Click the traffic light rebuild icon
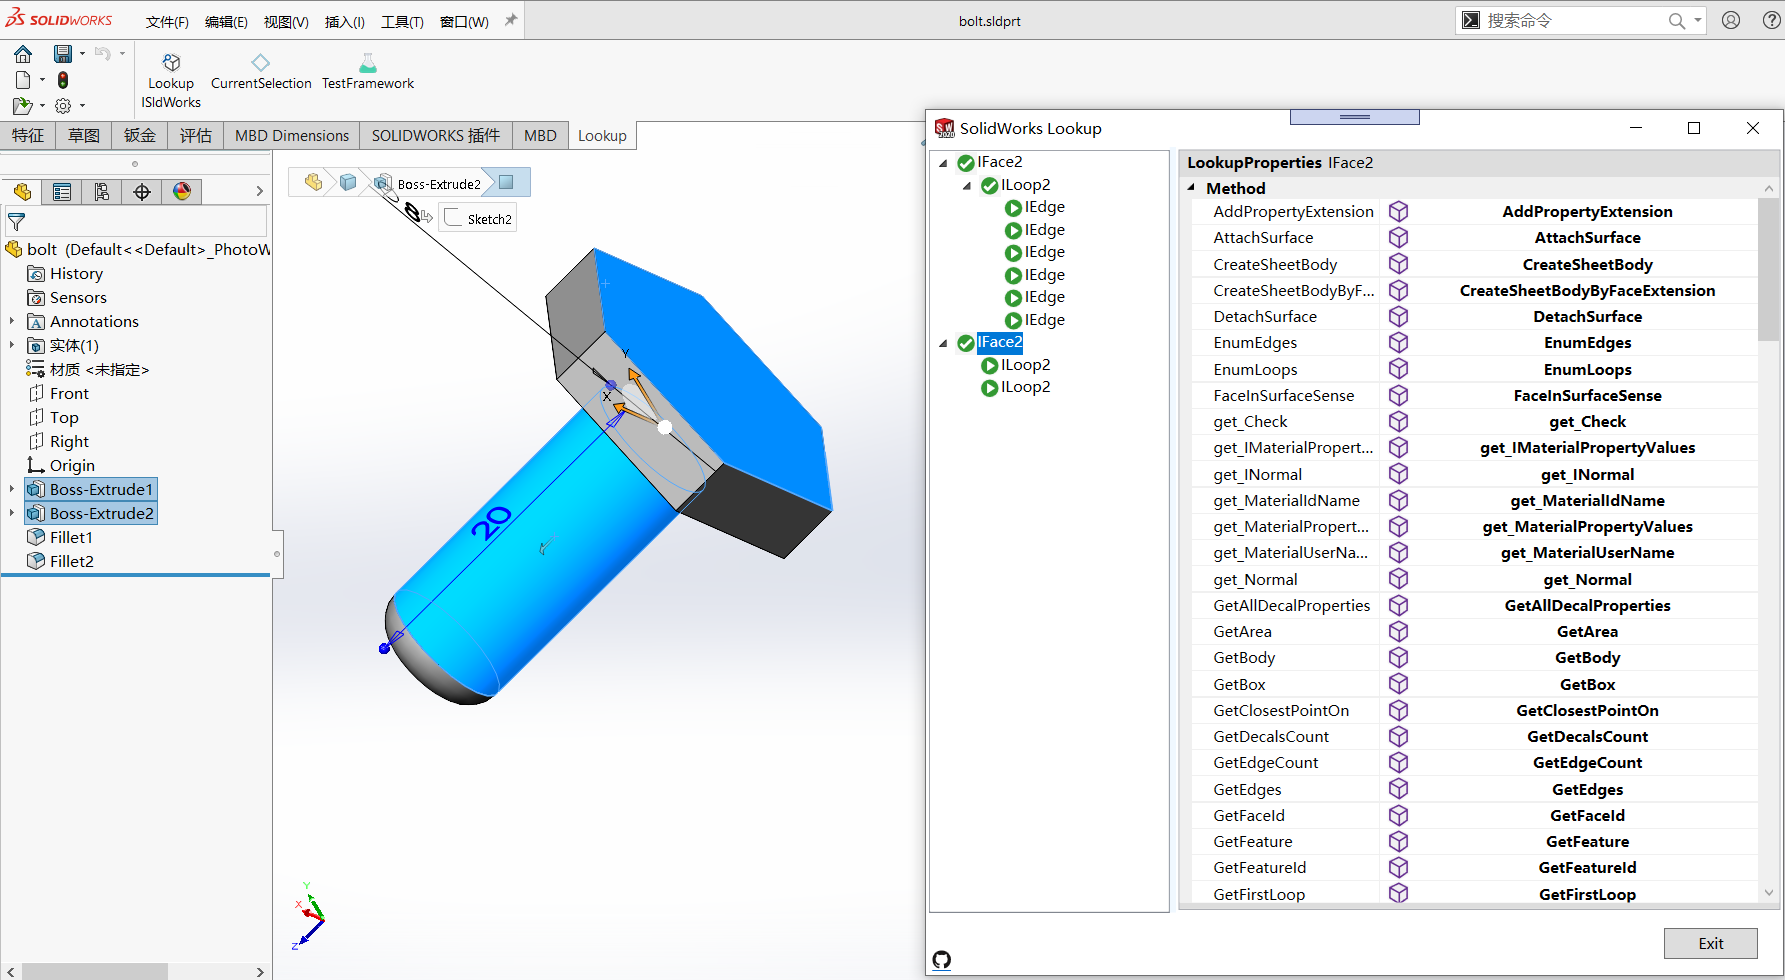 (x=63, y=80)
